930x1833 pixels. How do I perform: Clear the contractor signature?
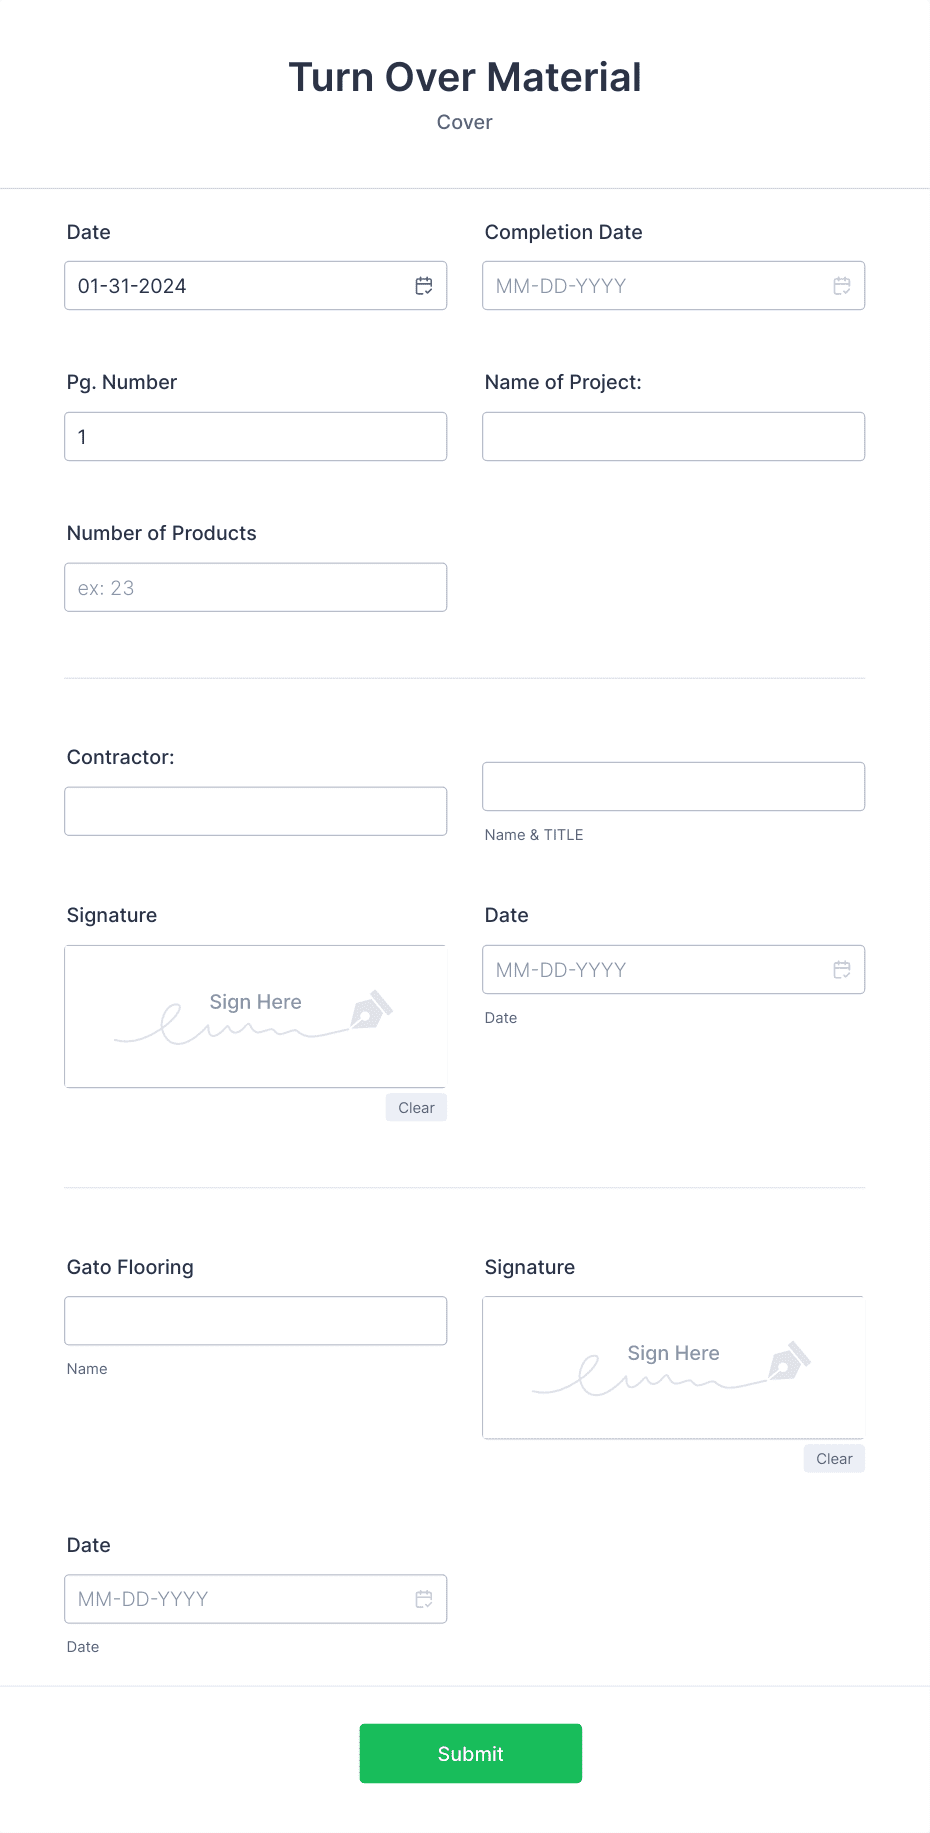click(x=415, y=1107)
